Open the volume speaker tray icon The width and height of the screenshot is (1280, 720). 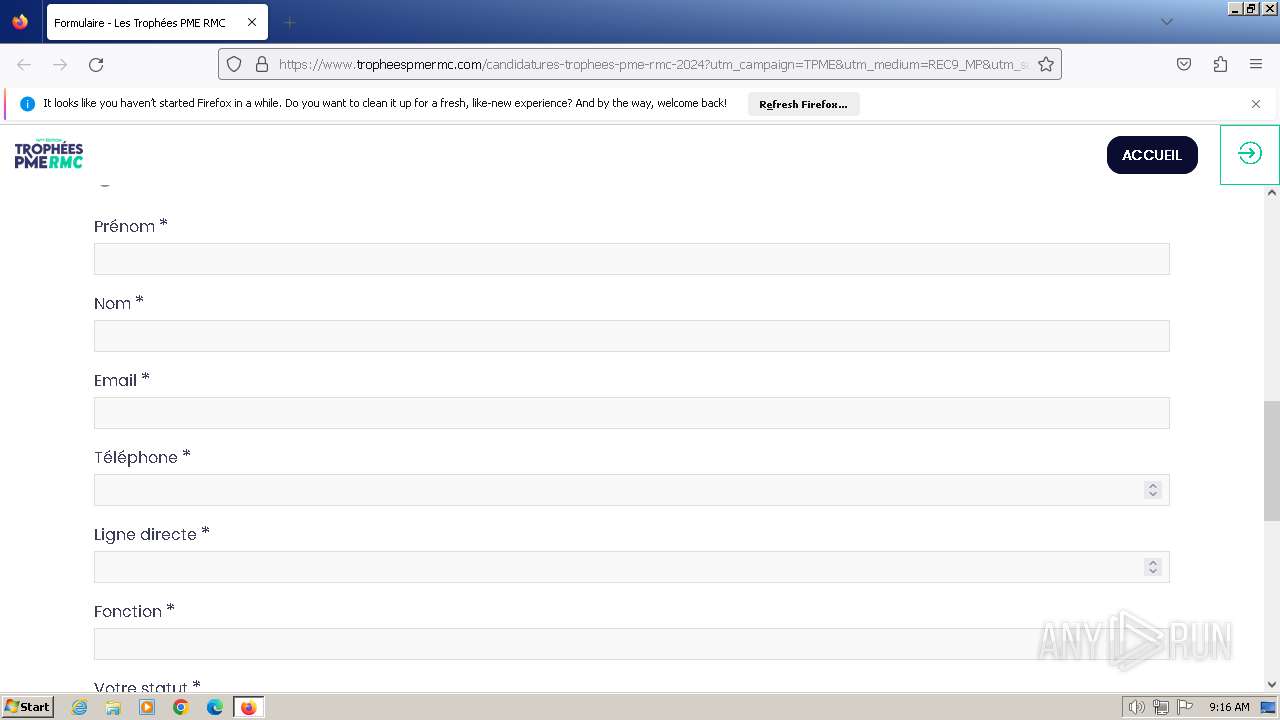1136,707
